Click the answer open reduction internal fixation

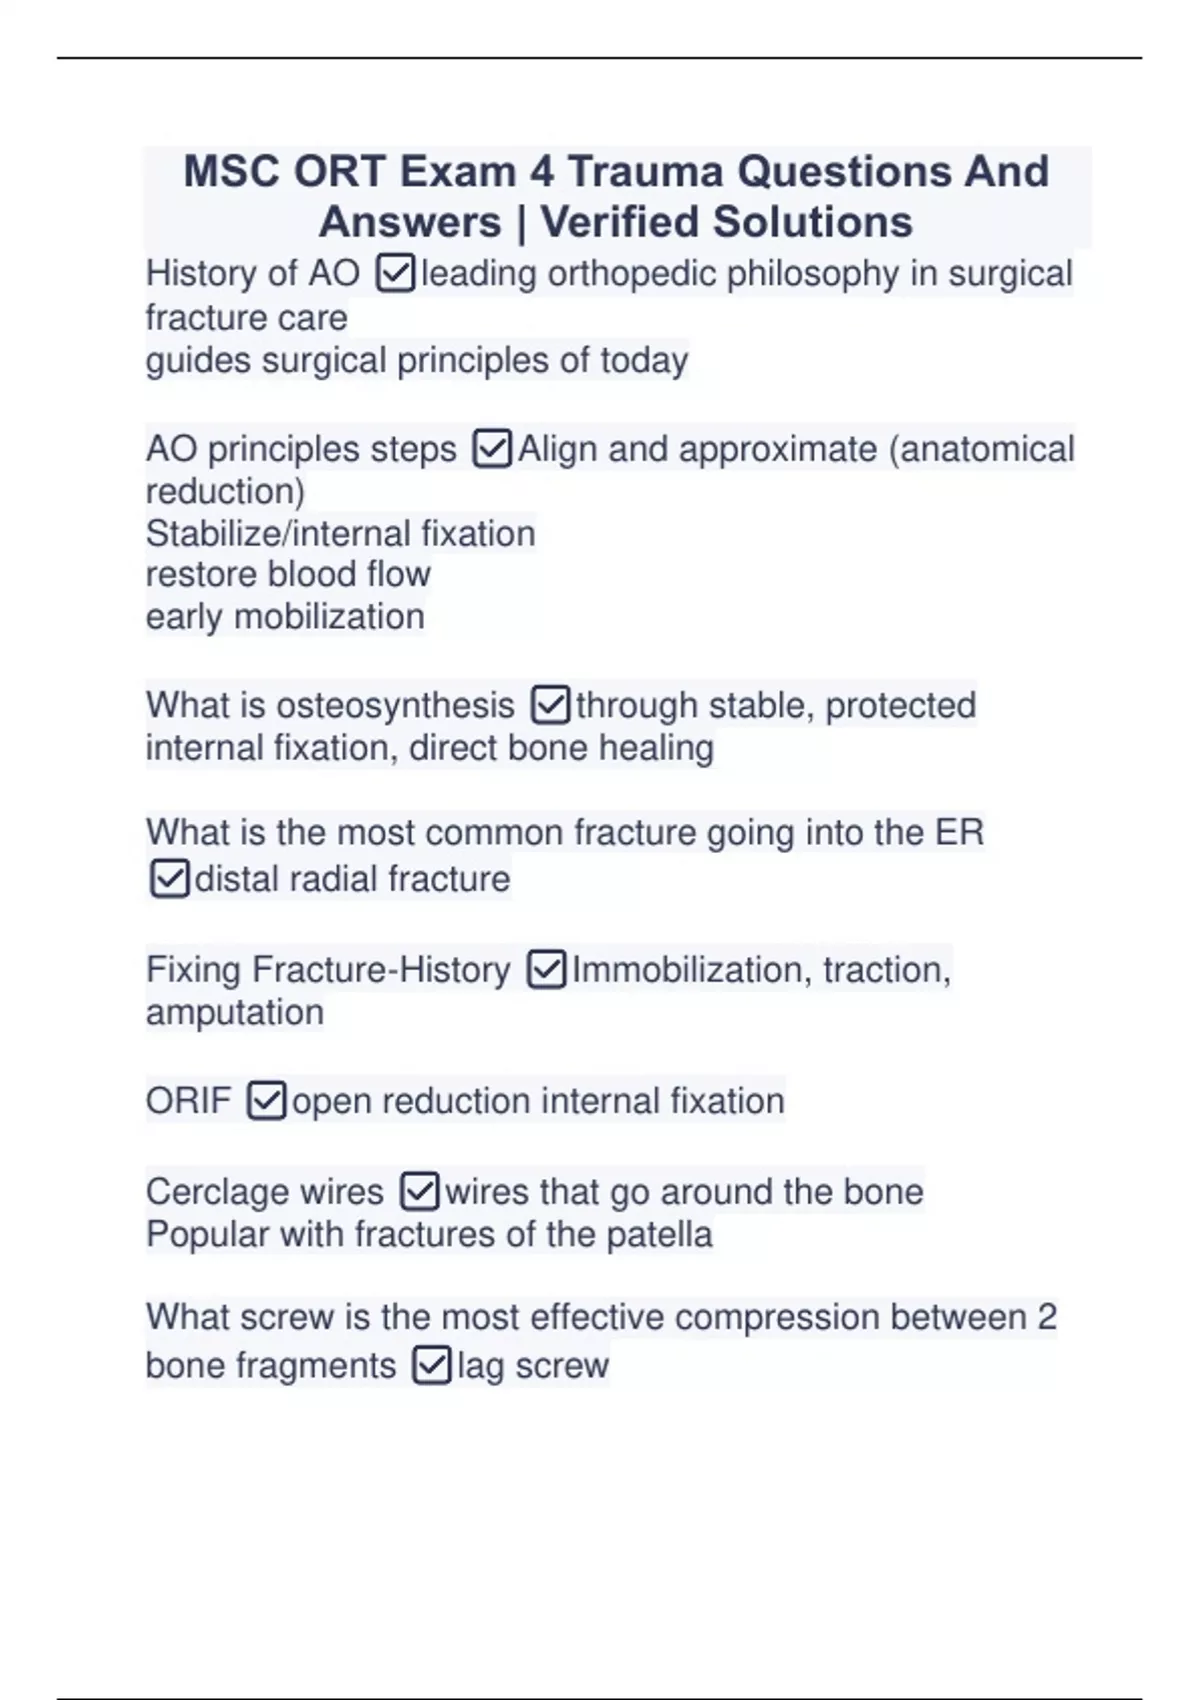click(x=538, y=1101)
